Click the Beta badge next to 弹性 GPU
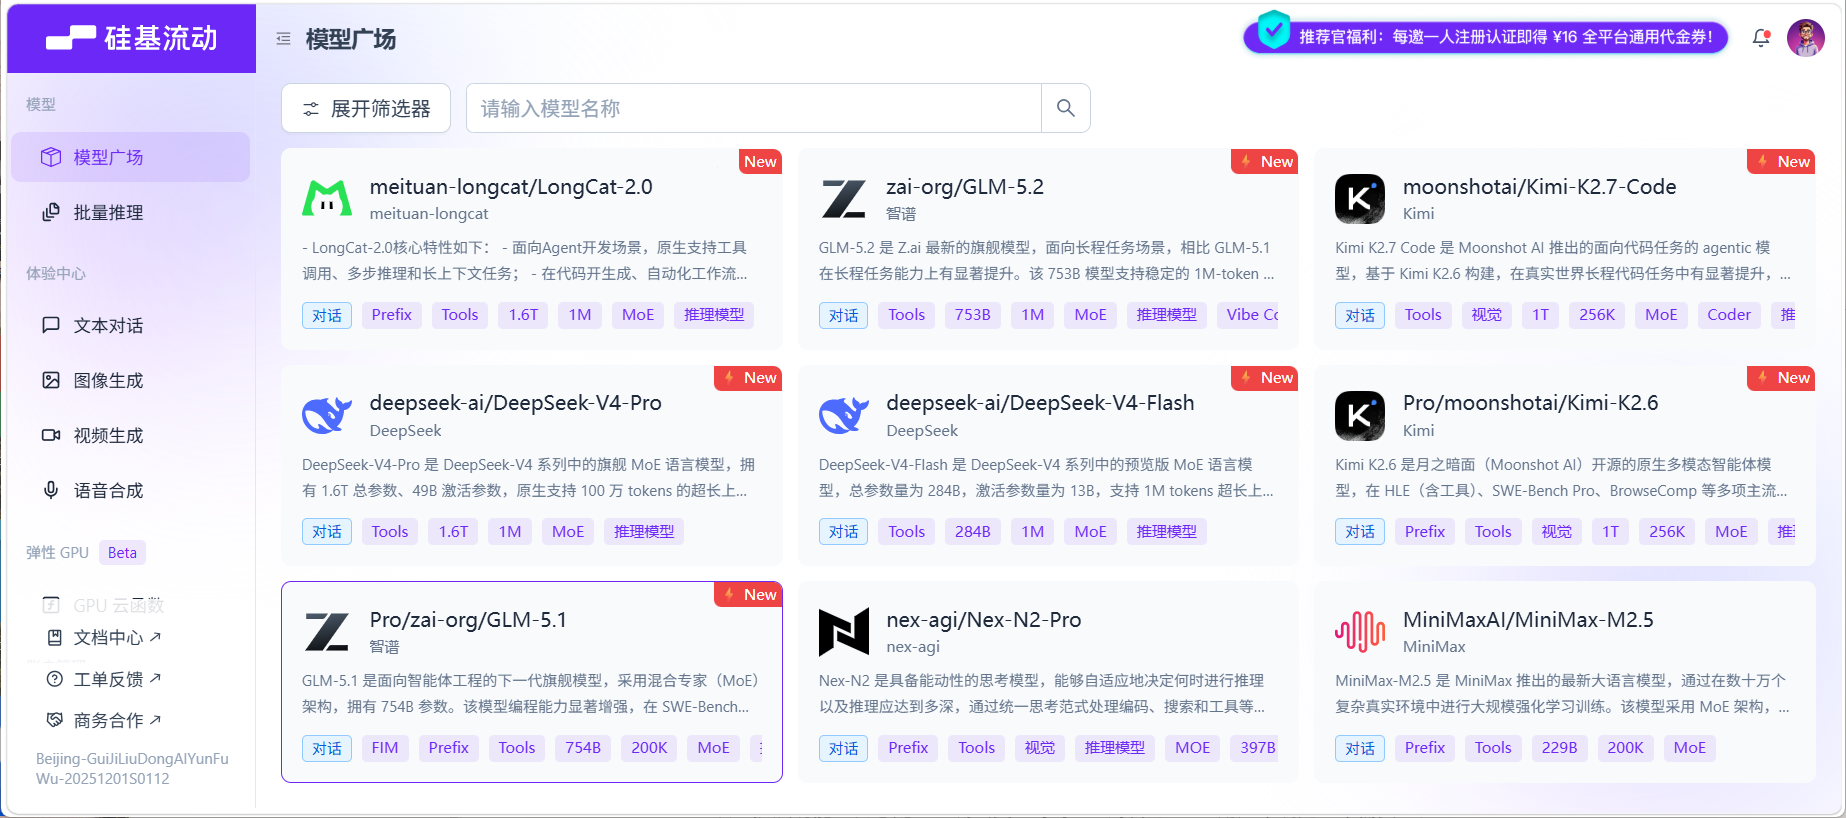 click(122, 552)
